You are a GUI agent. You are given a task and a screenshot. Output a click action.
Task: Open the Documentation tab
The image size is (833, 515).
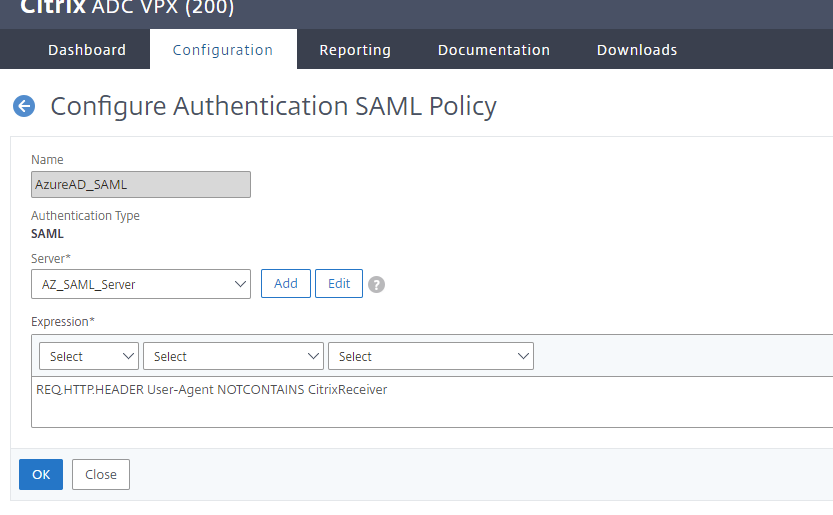click(494, 49)
